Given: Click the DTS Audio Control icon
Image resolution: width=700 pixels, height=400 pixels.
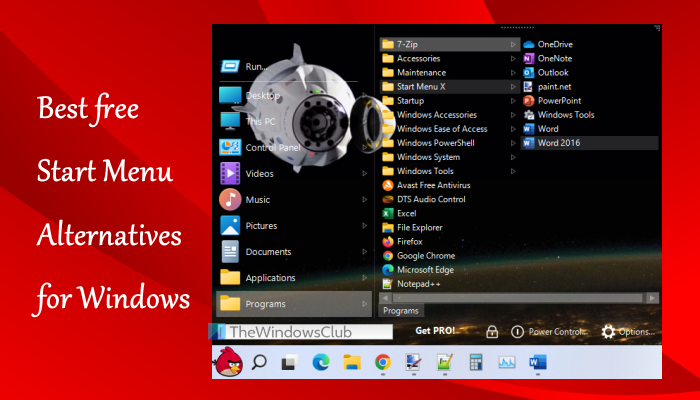Looking at the screenshot, I should tap(388, 199).
